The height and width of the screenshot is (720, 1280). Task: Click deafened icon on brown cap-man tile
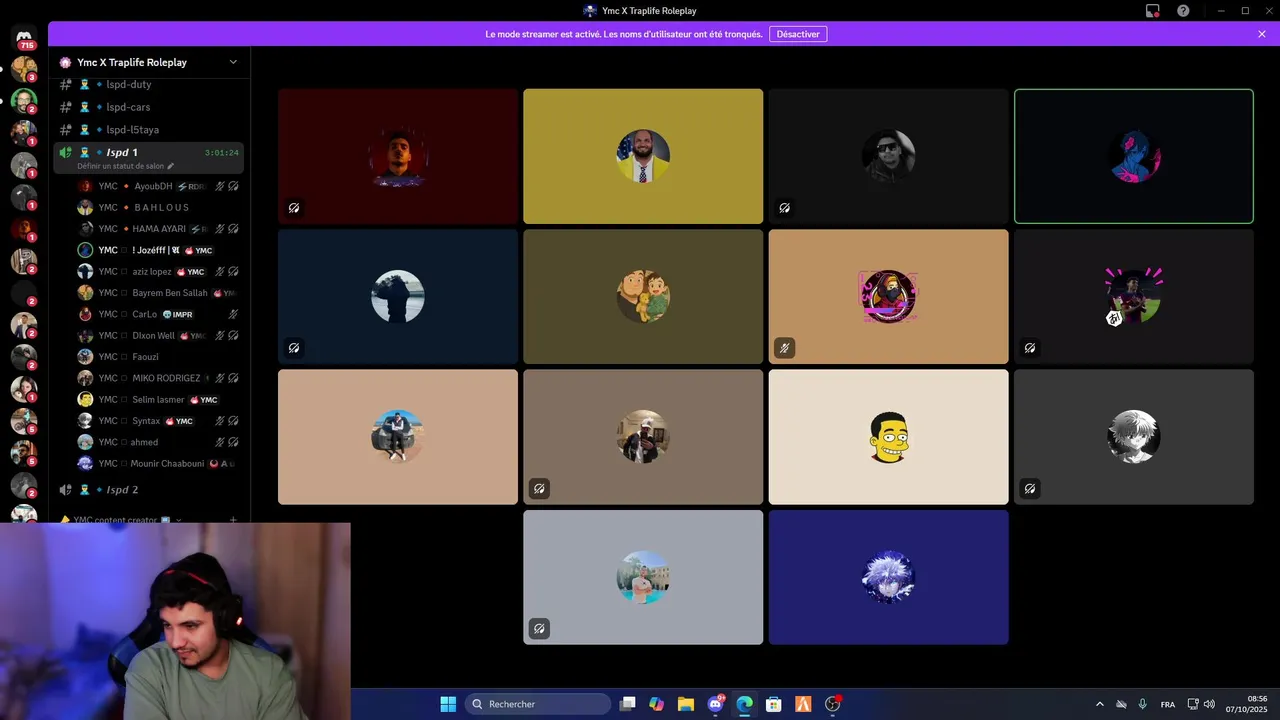point(539,489)
